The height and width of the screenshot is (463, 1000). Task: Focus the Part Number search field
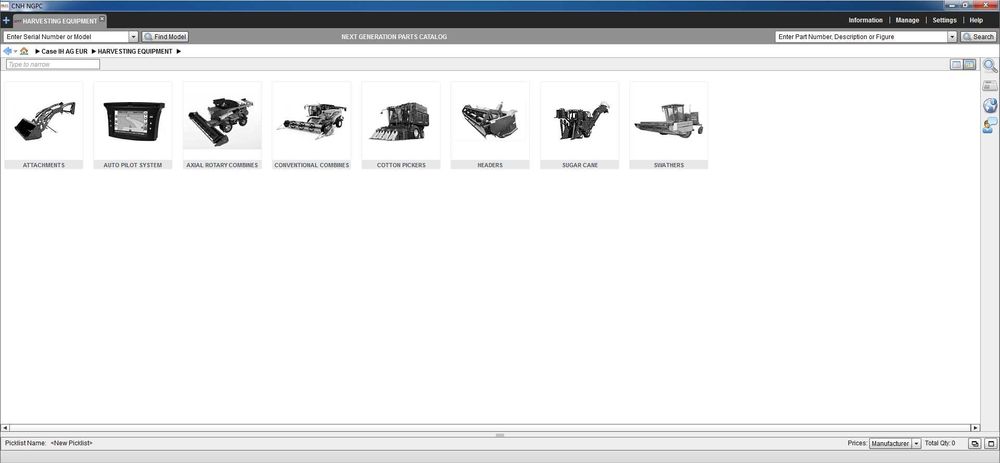(861, 37)
